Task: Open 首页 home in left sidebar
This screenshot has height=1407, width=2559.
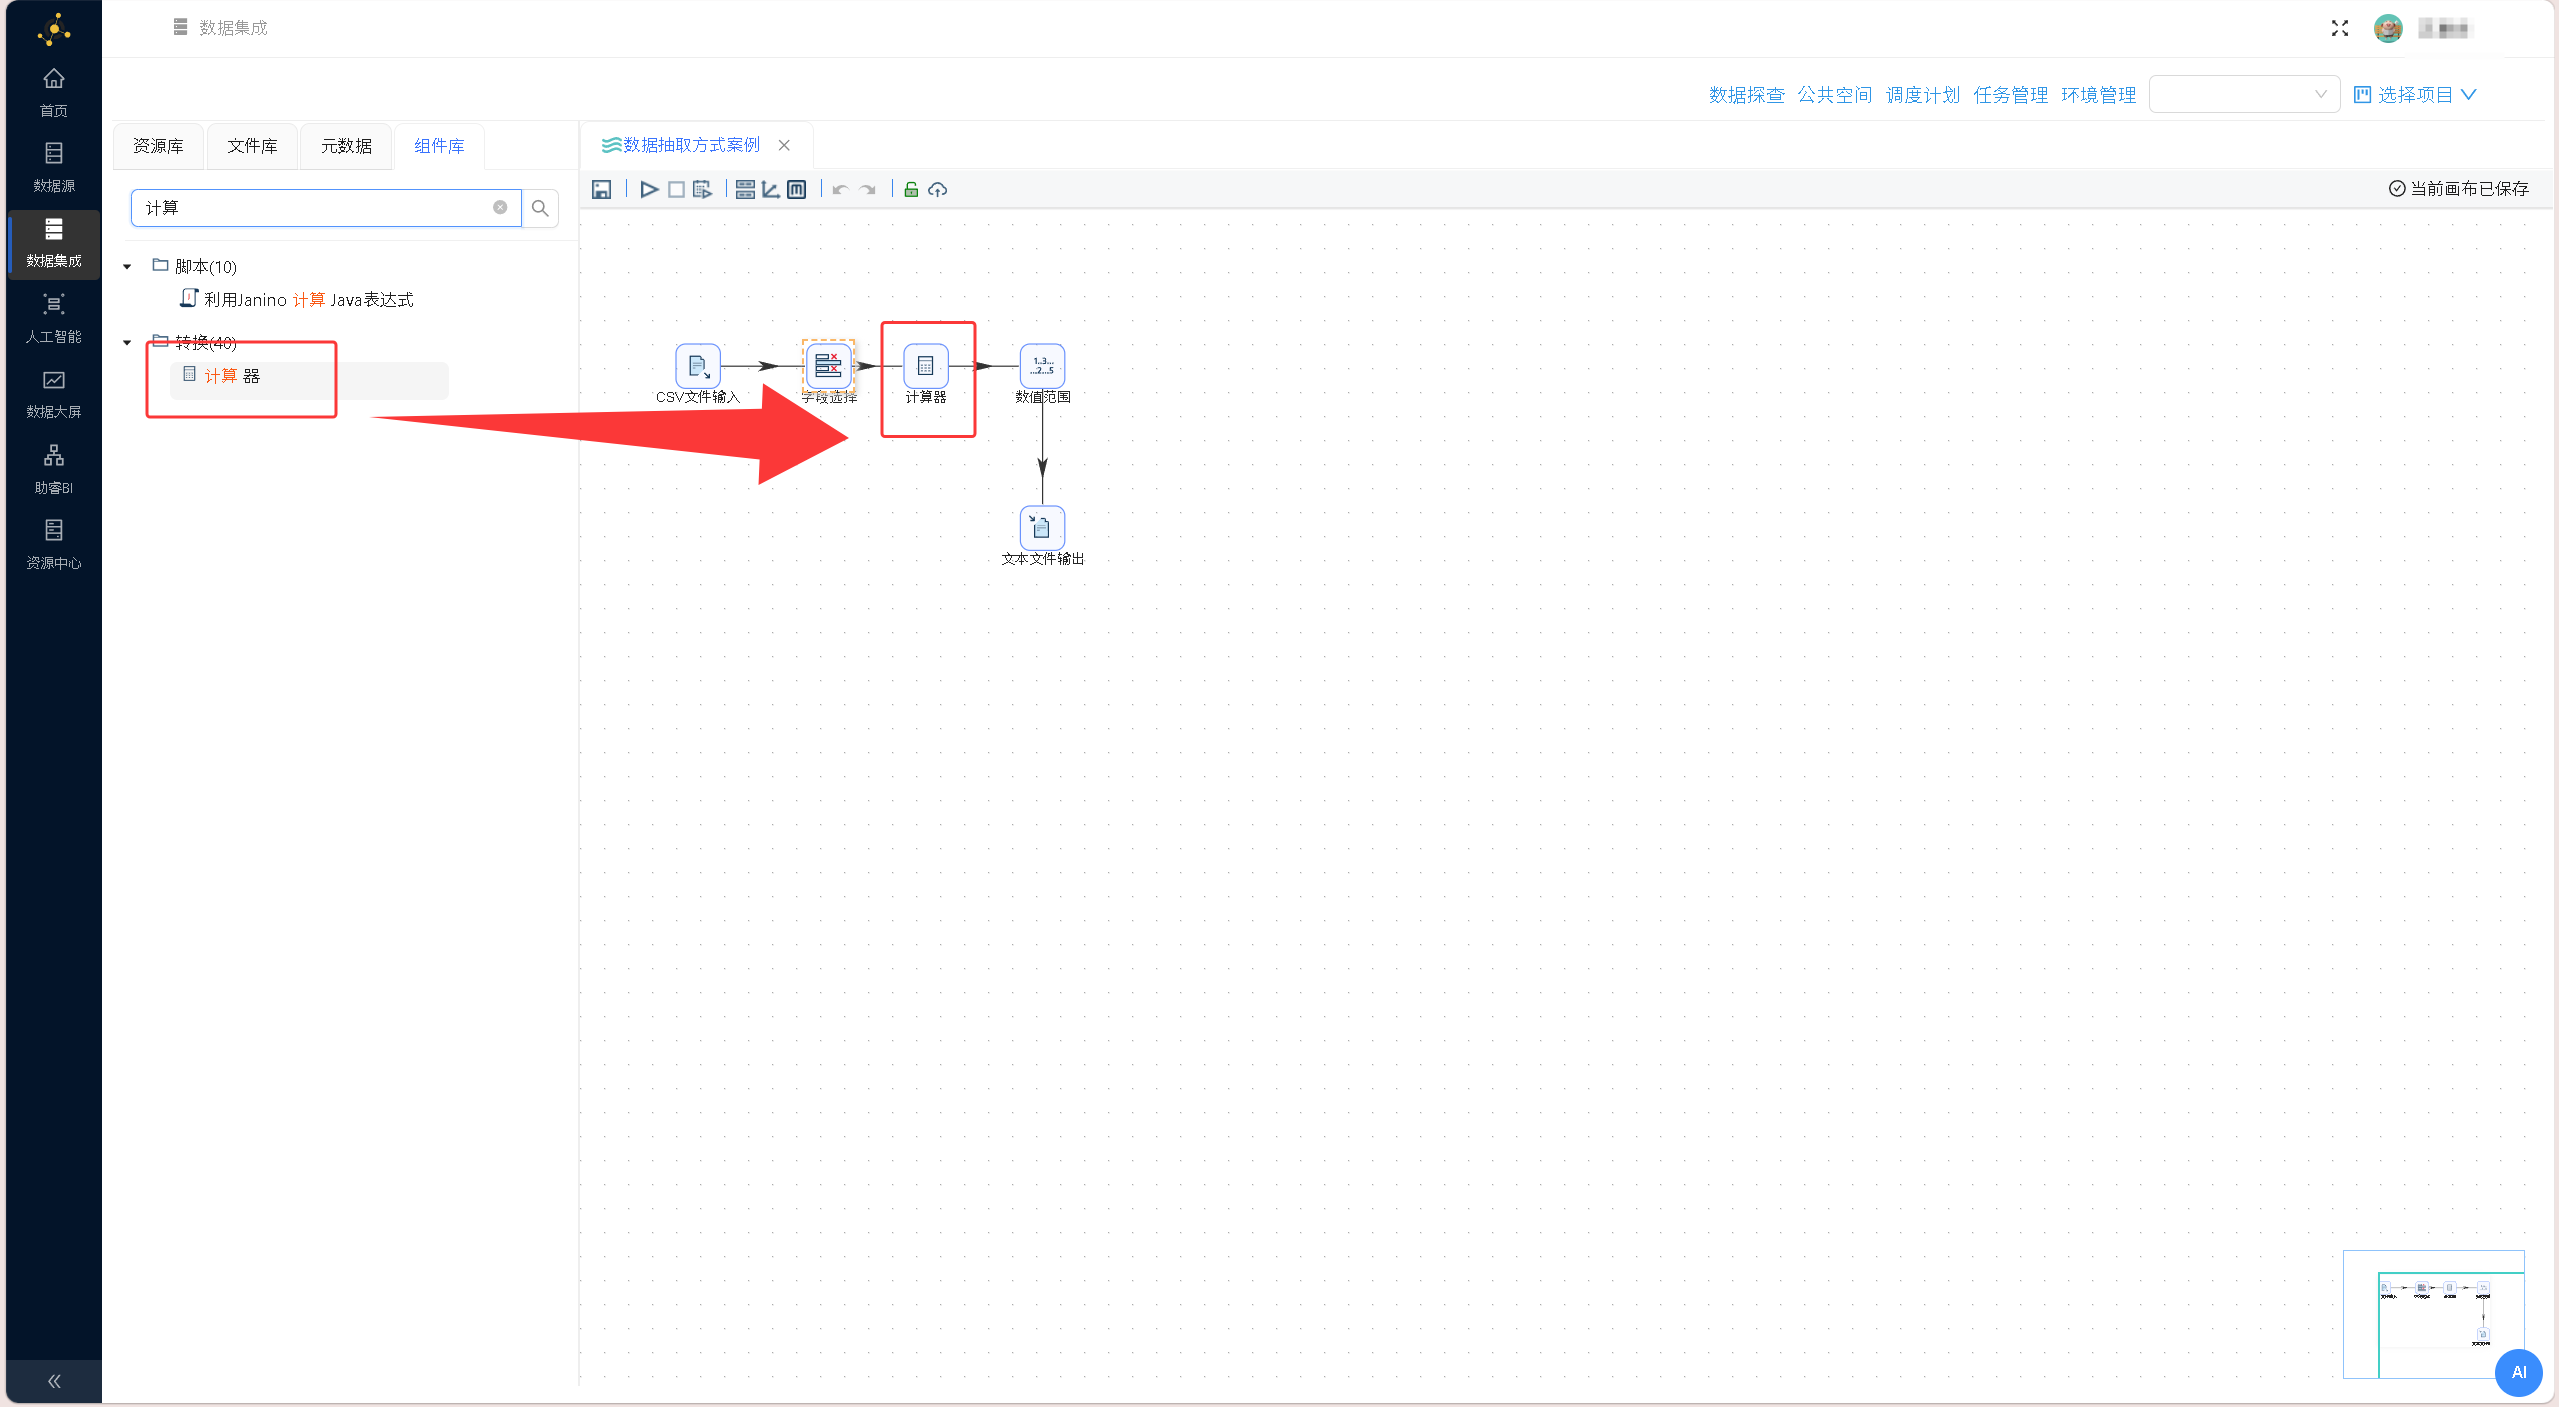Action: click(54, 92)
